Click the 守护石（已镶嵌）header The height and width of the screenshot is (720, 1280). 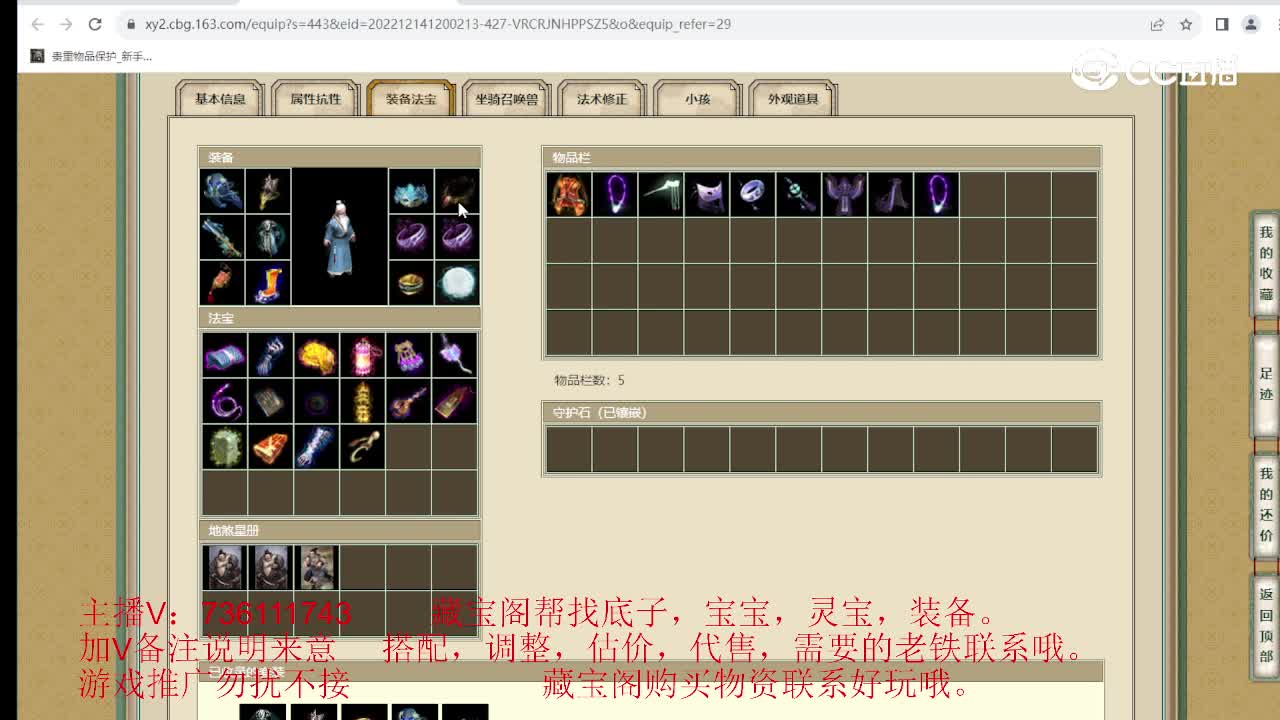tap(821, 412)
